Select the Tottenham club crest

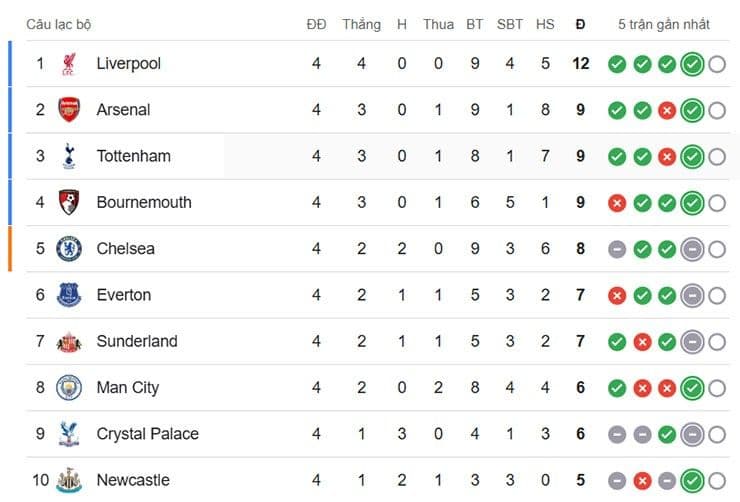pyautogui.click(x=69, y=156)
